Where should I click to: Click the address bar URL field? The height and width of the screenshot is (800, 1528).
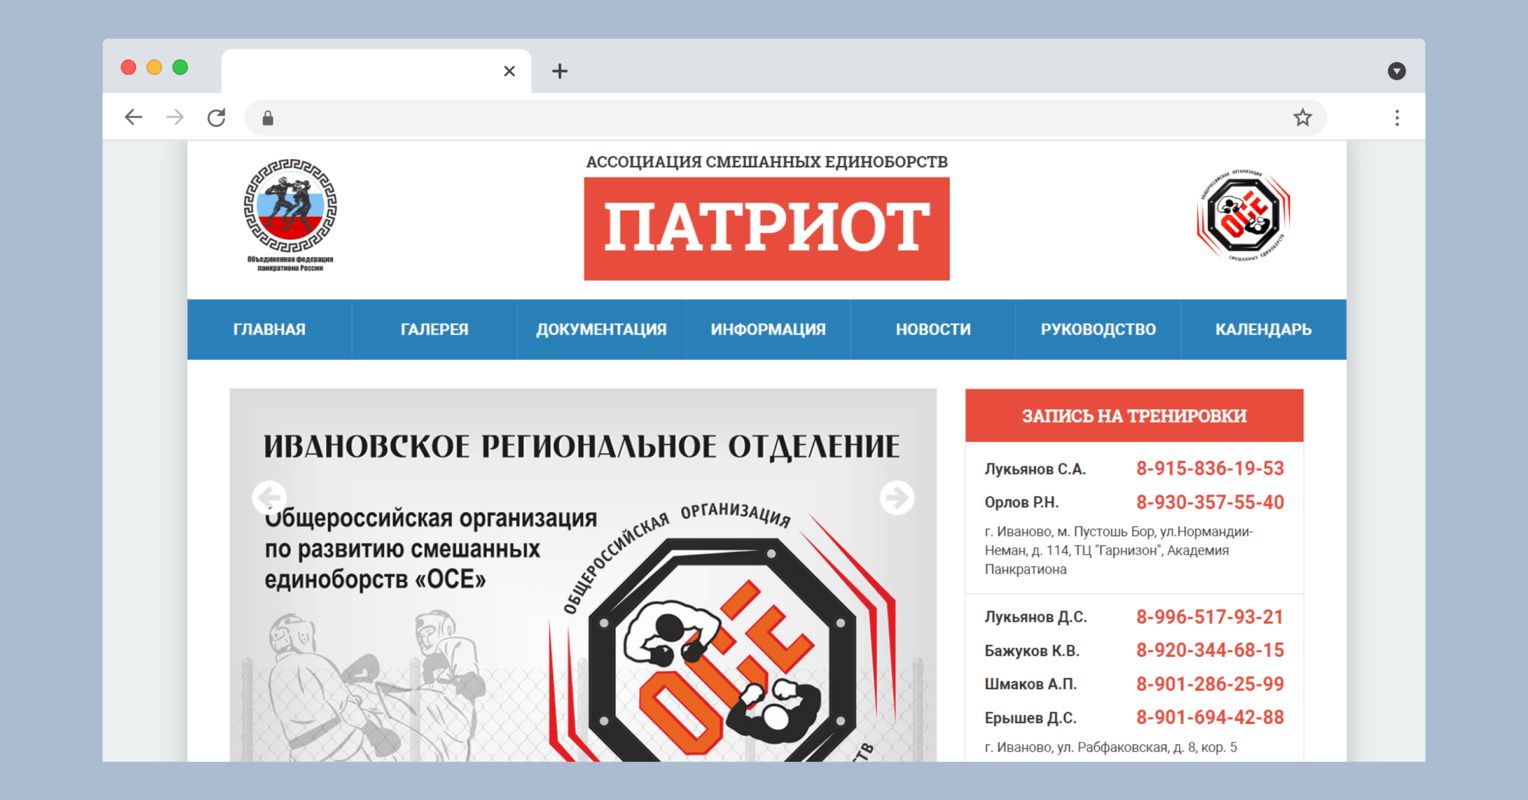[785, 118]
